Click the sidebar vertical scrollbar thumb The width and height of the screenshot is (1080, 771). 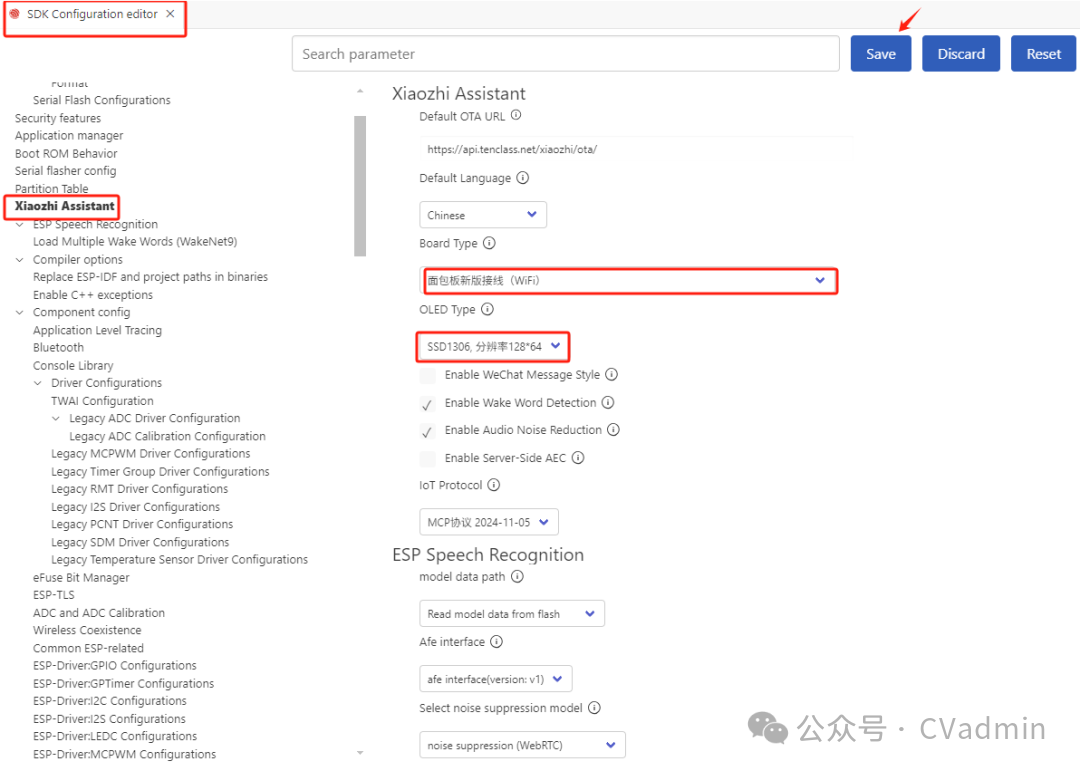pos(360,185)
